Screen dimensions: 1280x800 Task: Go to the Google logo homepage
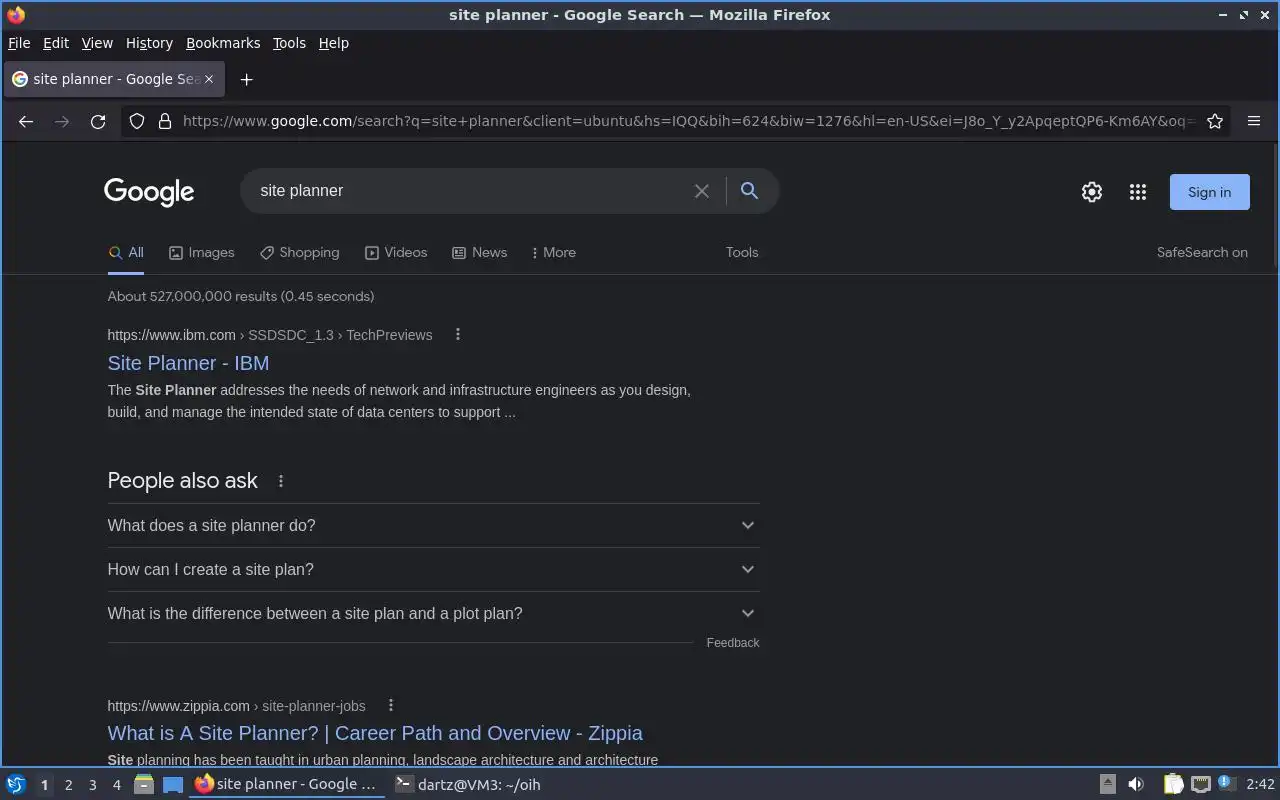[x=149, y=191]
